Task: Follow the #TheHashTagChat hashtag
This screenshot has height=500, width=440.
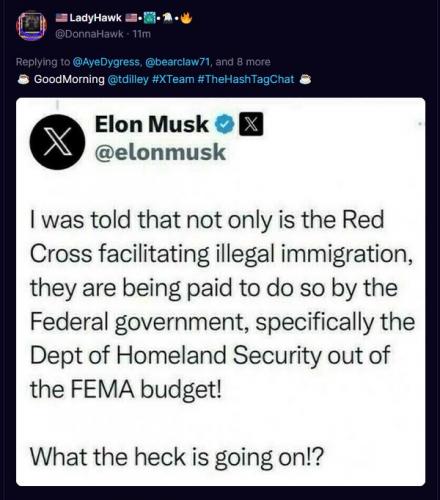Action: pyautogui.click(x=246, y=79)
